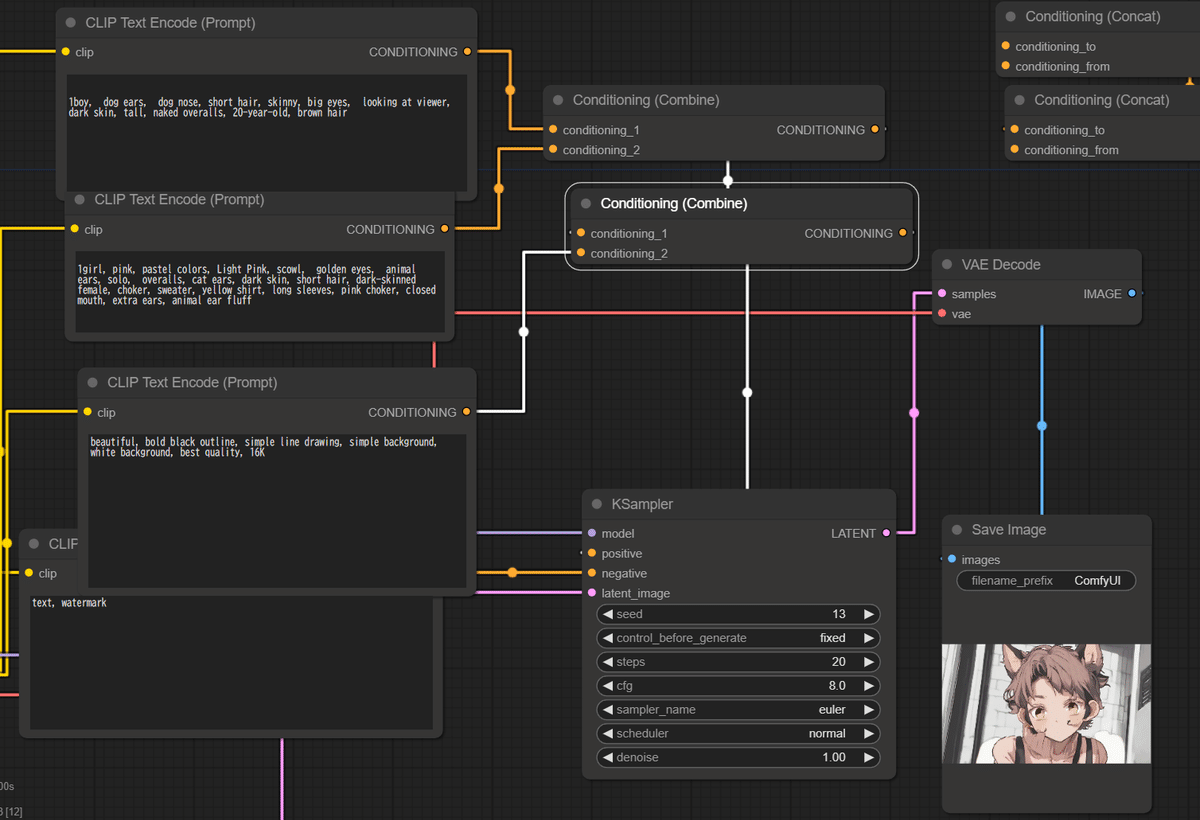Decrease the steps value with left arrow
Image resolution: width=1200 pixels, height=820 pixels.
click(608, 662)
